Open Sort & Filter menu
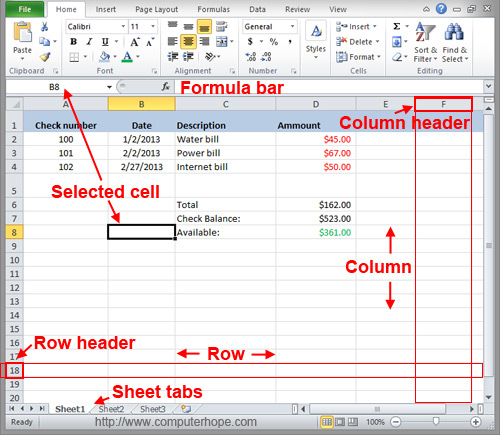Image resolution: width=500 pixels, height=435 pixels. tap(425, 42)
